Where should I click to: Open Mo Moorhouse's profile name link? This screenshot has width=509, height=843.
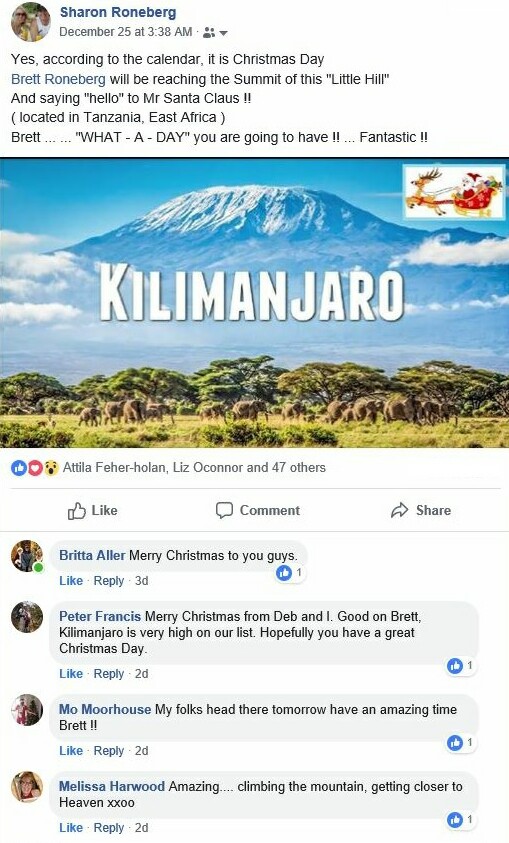[105, 709]
